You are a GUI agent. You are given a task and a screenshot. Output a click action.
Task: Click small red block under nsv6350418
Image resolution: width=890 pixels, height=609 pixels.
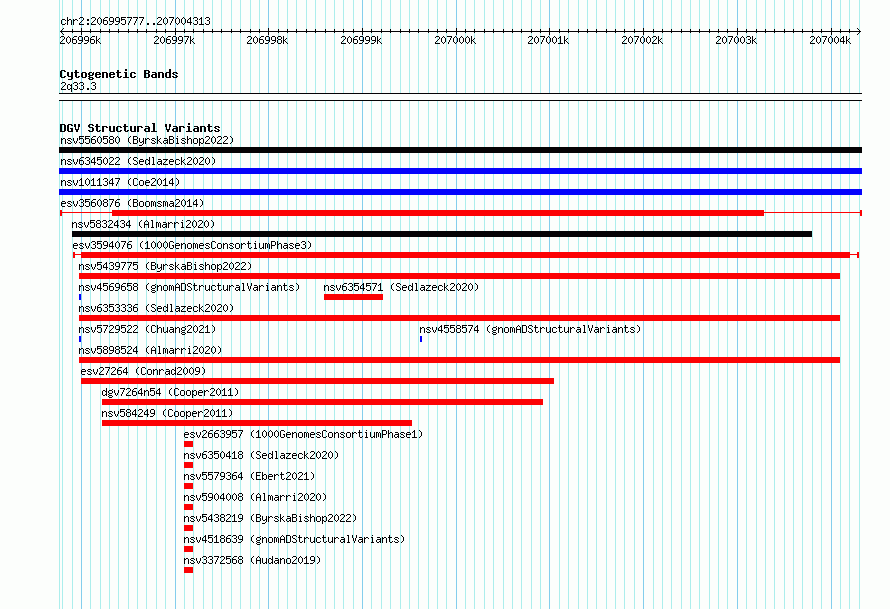coord(188,465)
